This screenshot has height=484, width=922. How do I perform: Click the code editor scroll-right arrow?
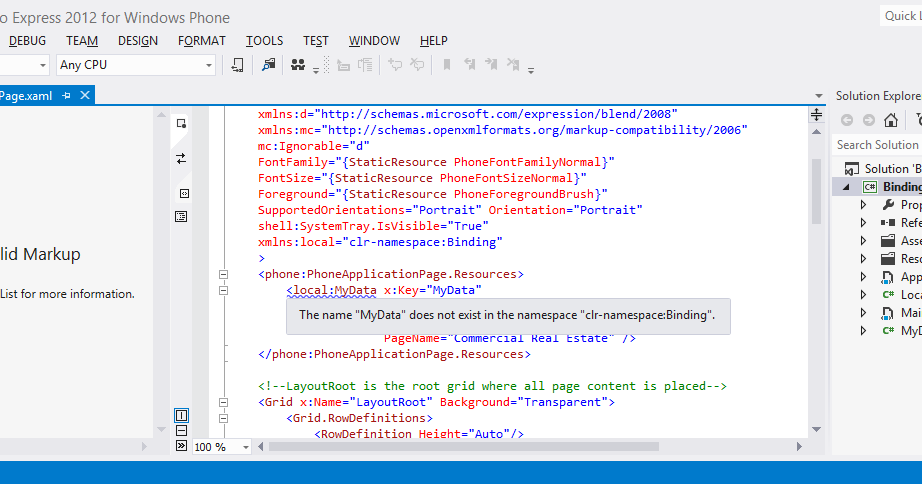tap(799, 447)
